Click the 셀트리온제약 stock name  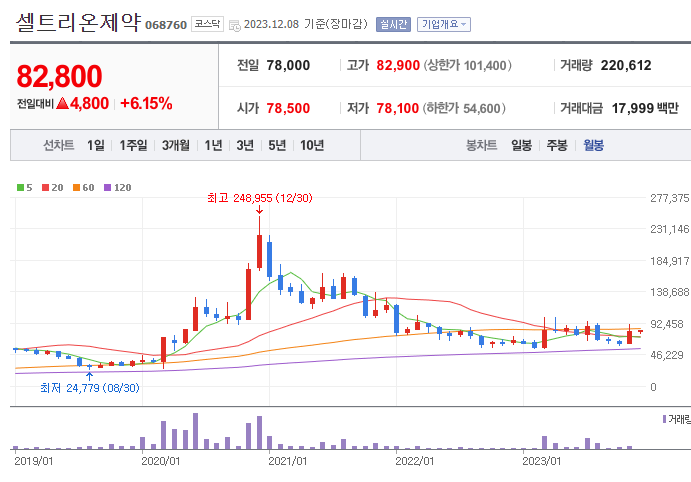click(x=78, y=22)
